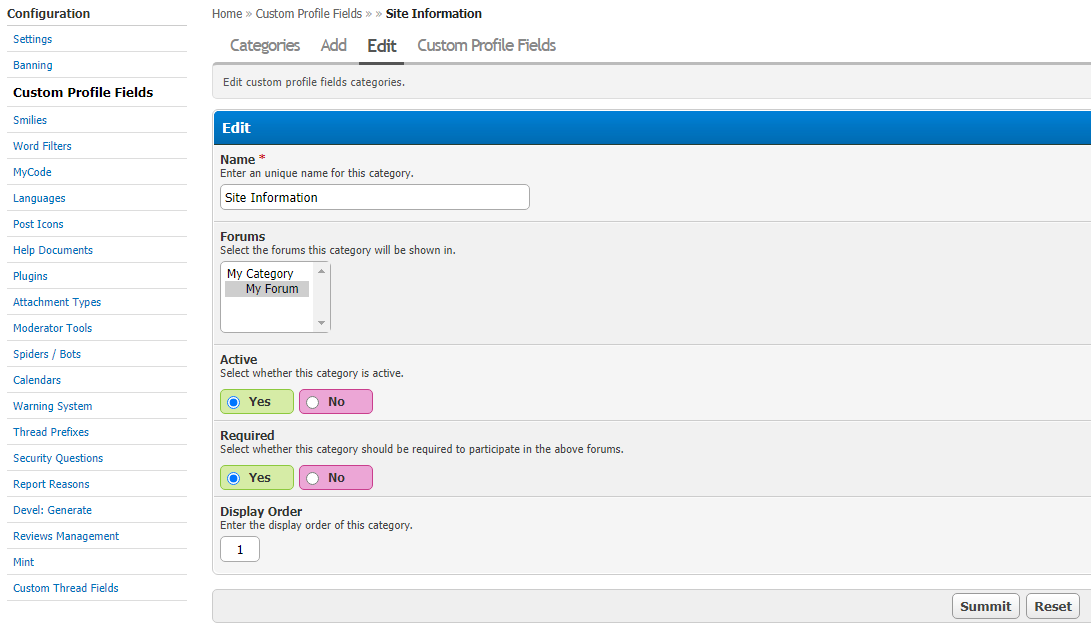Open Home from the breadcrumb
This screenshot has width=1091, height=633.
pyautogui.click(x=227, y=14)
